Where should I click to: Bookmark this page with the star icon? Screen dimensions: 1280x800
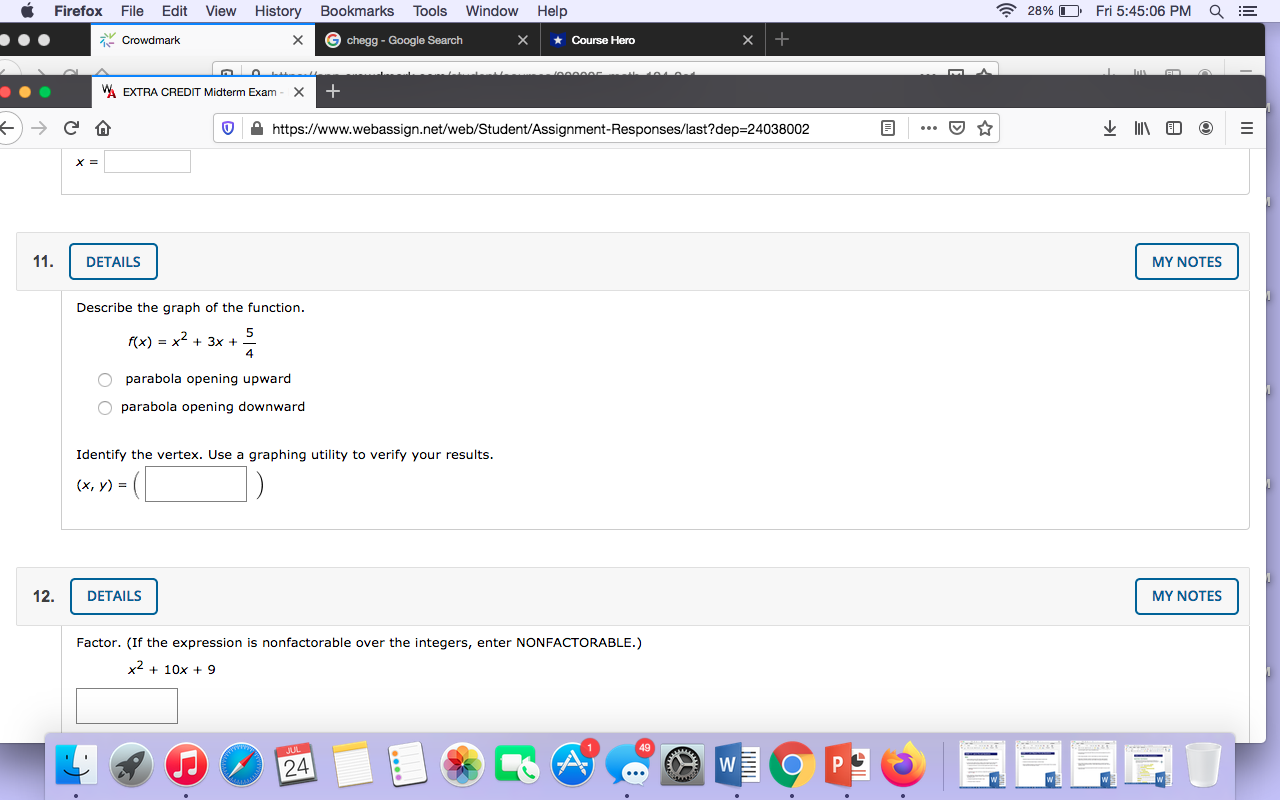click(985, 129)
